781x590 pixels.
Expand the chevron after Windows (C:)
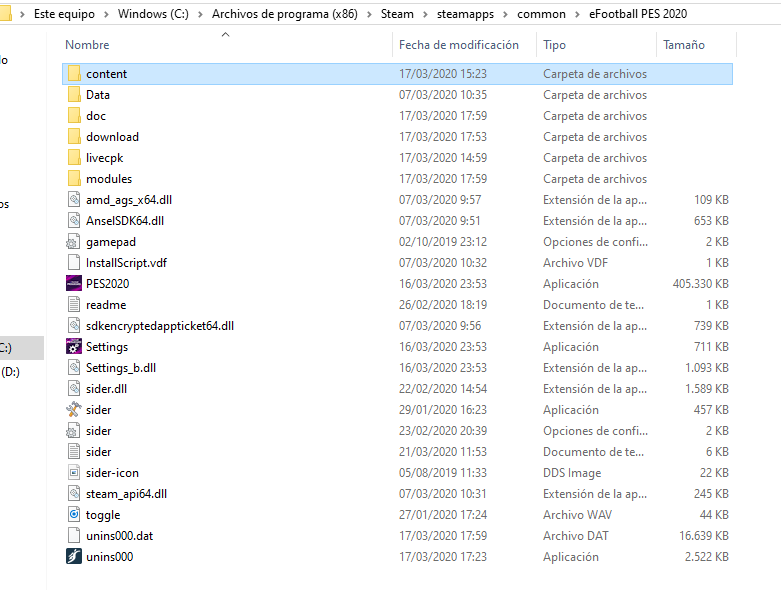200,14
